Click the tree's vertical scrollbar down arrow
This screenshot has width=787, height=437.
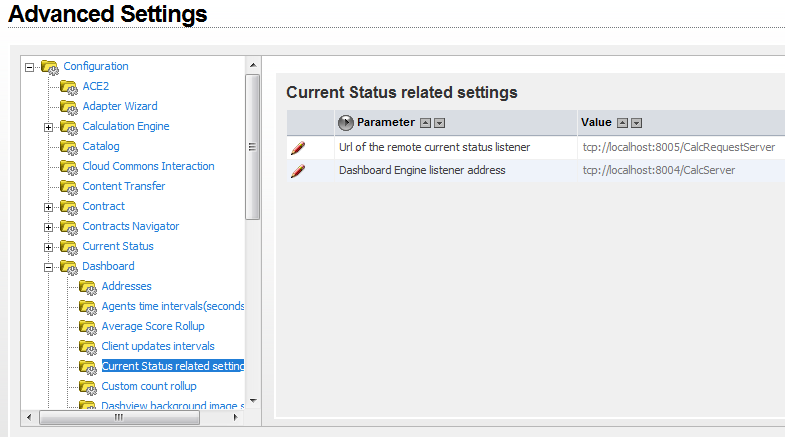point(253,400)
